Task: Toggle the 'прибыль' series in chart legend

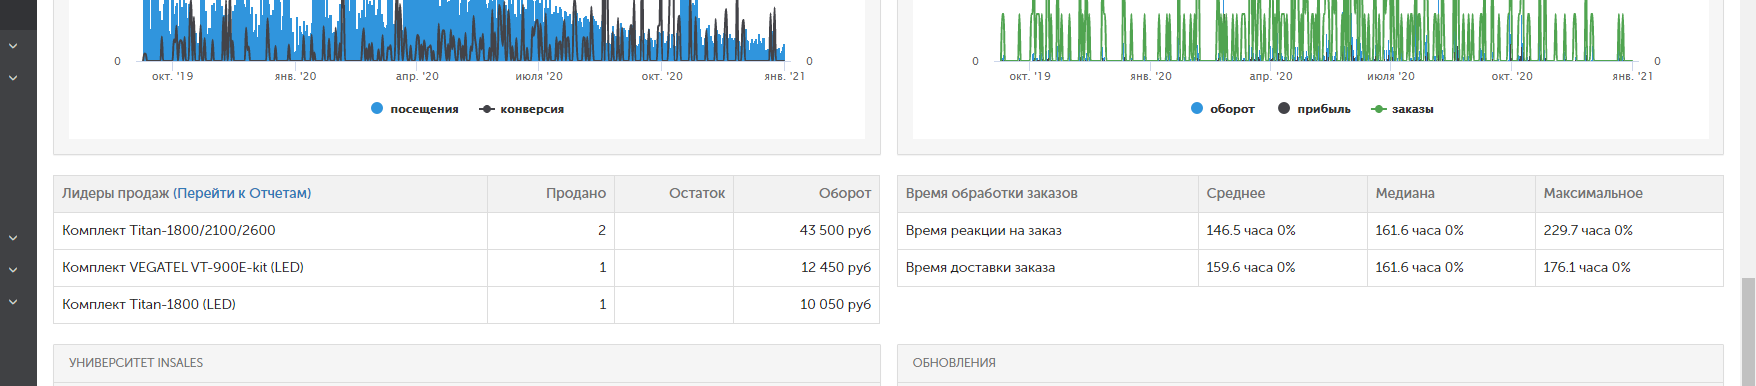Action: point(1314,109)
